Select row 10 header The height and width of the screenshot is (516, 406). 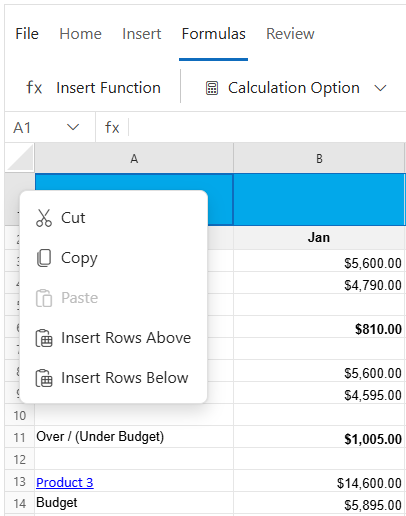[x=20, y=415]
